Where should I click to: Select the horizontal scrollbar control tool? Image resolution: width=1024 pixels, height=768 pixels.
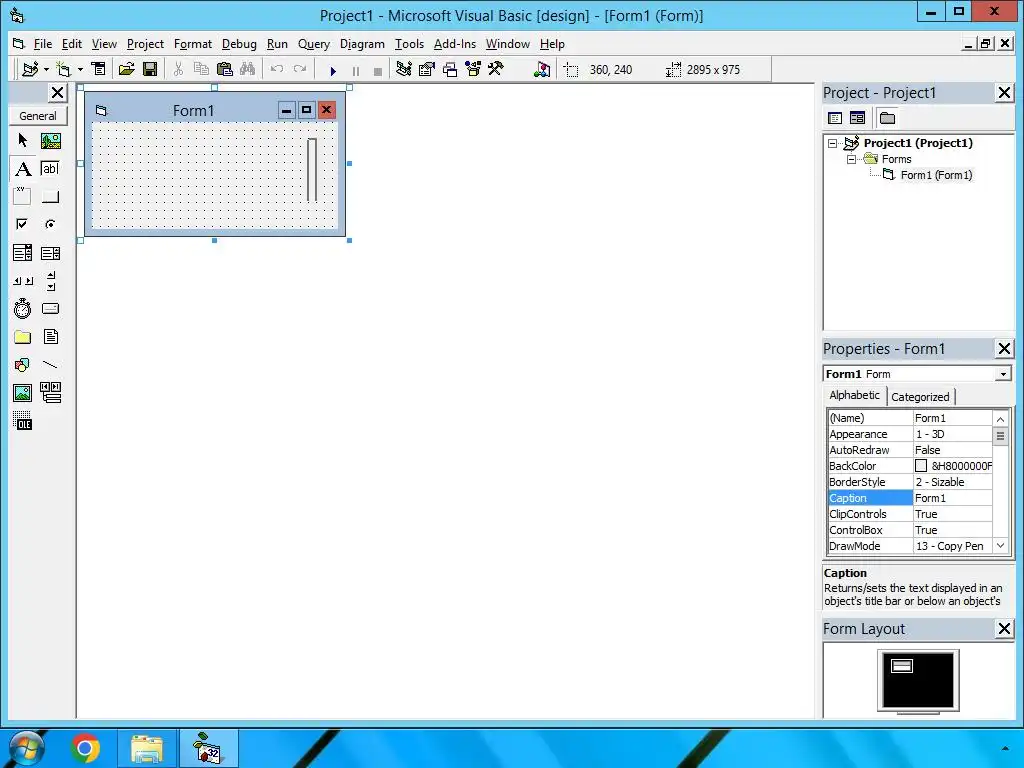tap(22, 281)
